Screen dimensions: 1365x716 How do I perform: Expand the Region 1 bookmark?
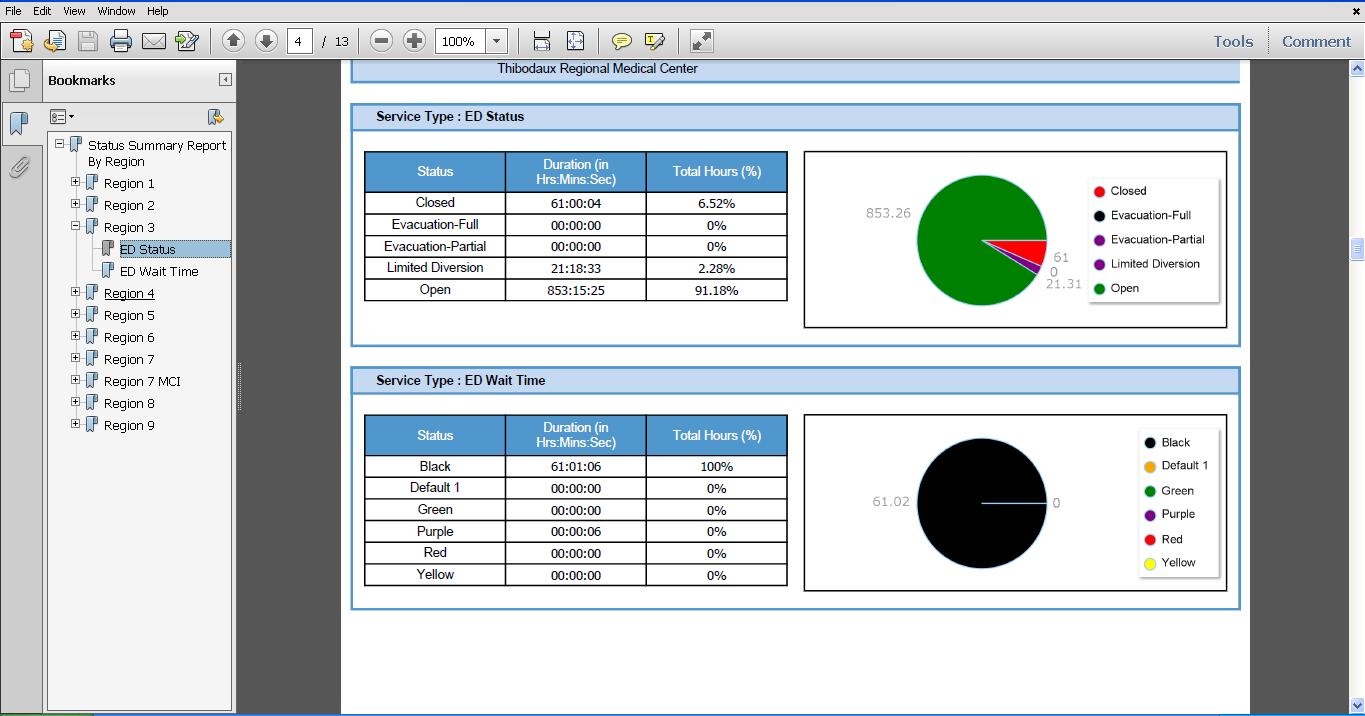(75, 182)
